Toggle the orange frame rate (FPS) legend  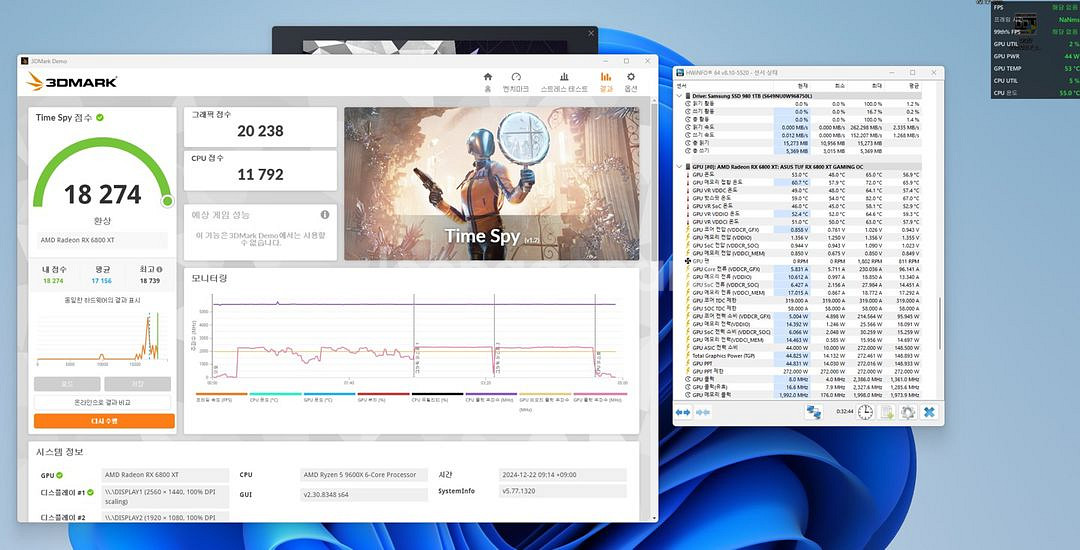[221, 396]
